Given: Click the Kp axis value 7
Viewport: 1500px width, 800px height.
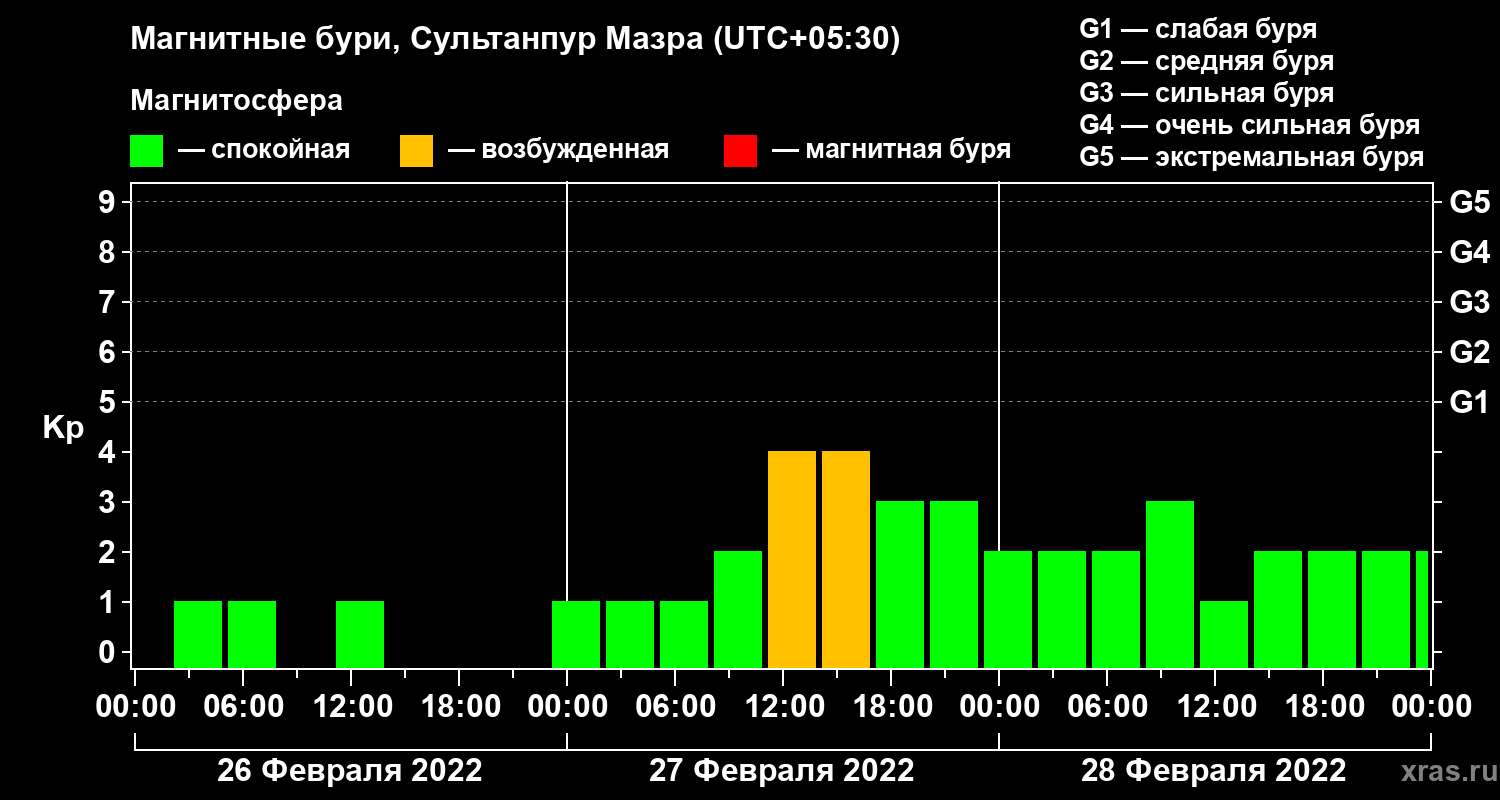Looking at the screenshot, I should (x=109, y=302).
